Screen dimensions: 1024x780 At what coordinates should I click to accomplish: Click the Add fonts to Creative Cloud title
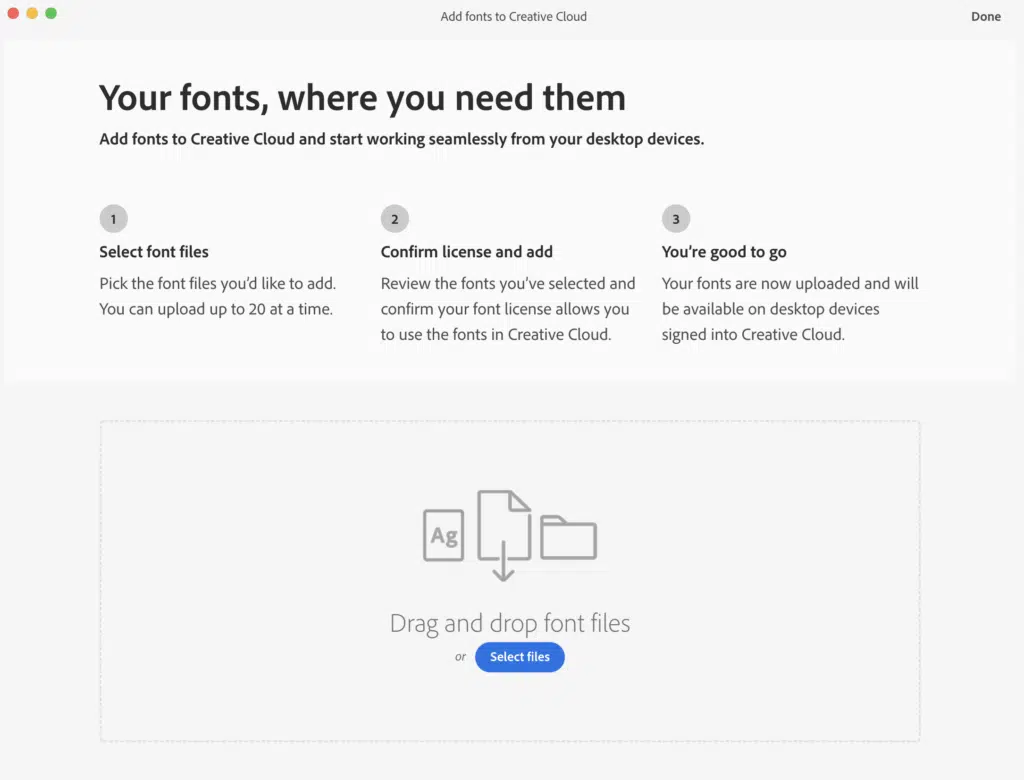pos(513,16)
